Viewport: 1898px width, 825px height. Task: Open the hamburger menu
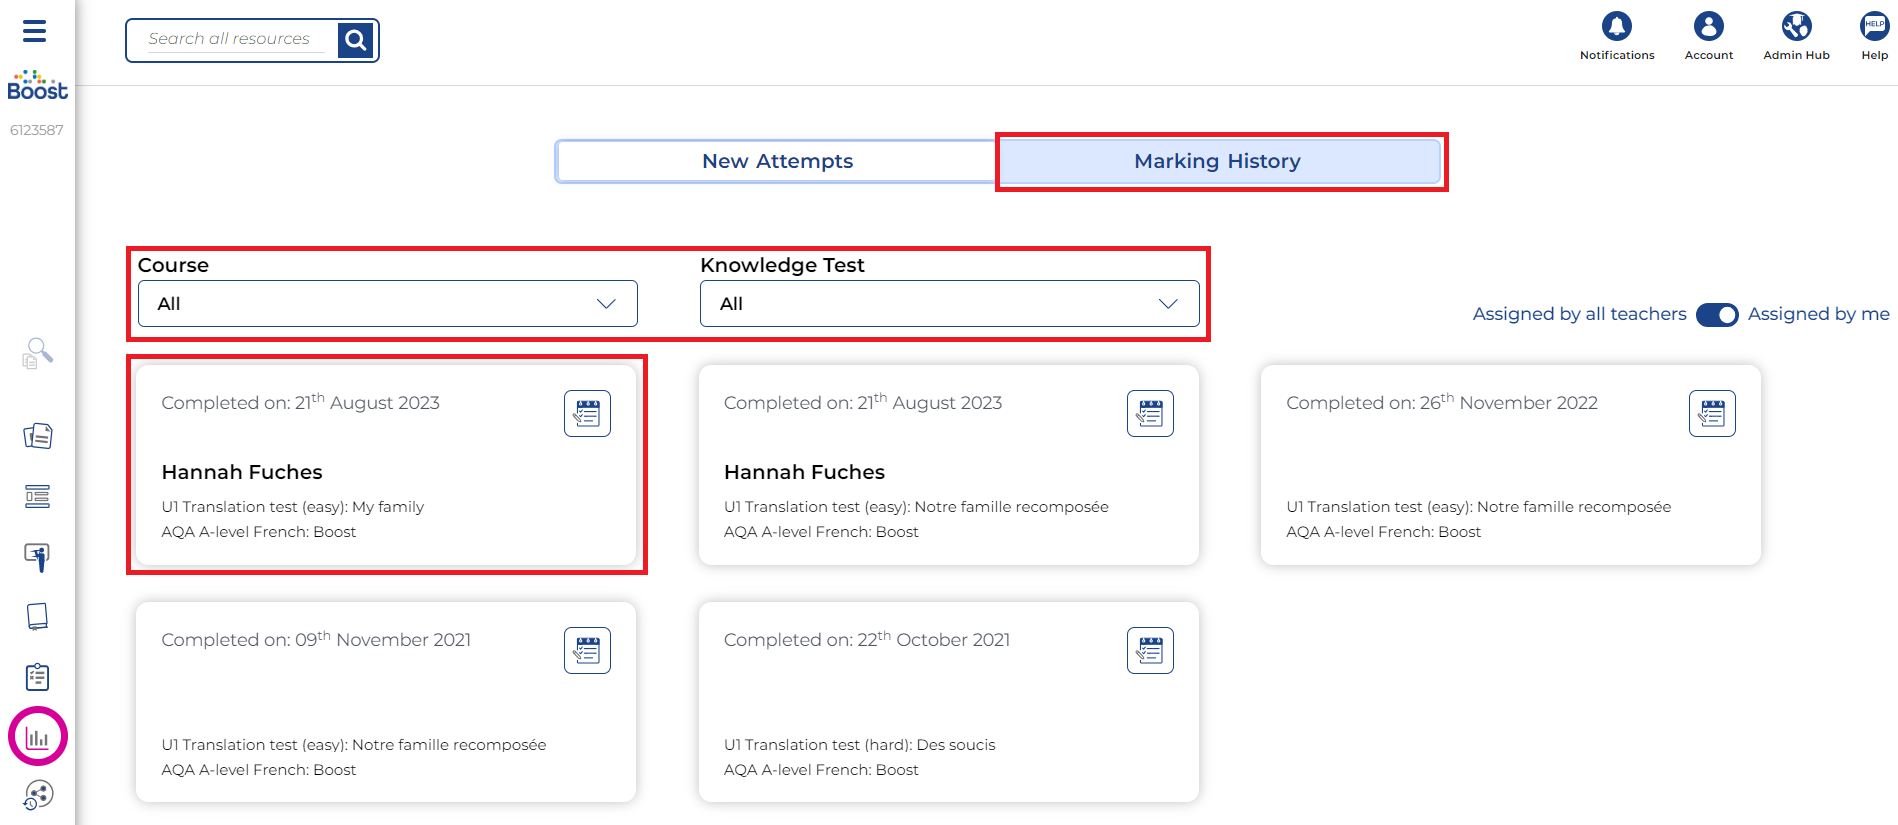coord(35,31)
